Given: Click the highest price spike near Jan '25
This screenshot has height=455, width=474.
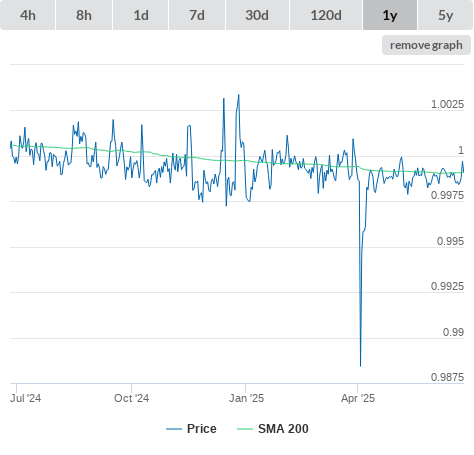Looking at the screenshot, I should [238, 95].
